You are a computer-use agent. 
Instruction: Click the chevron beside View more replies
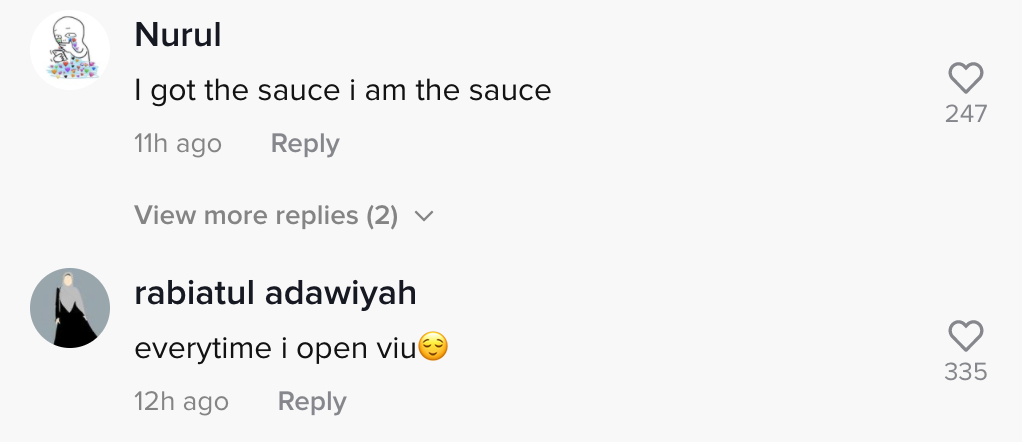423,216
